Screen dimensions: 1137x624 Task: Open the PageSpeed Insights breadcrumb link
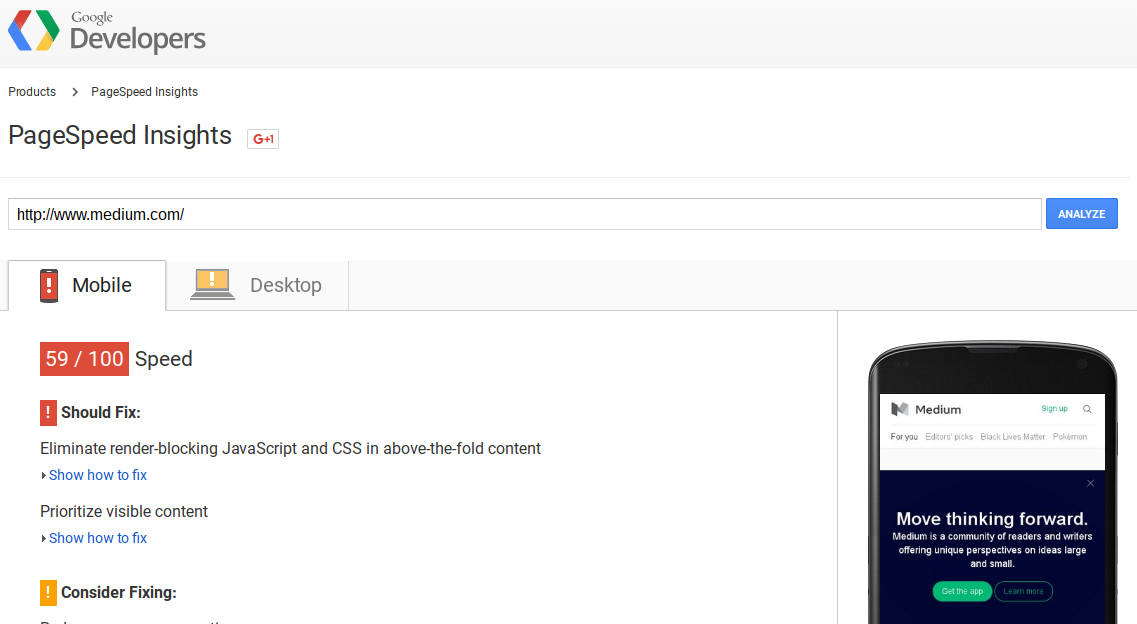pos(144,92)
